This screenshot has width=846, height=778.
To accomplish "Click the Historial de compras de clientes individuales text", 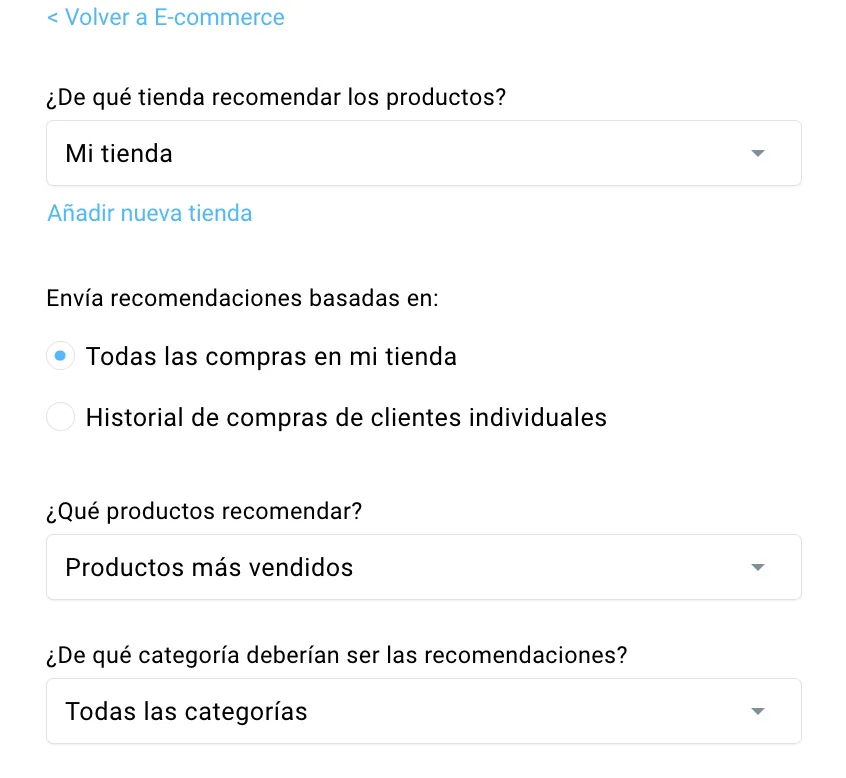I will click(x=346, y=418).
